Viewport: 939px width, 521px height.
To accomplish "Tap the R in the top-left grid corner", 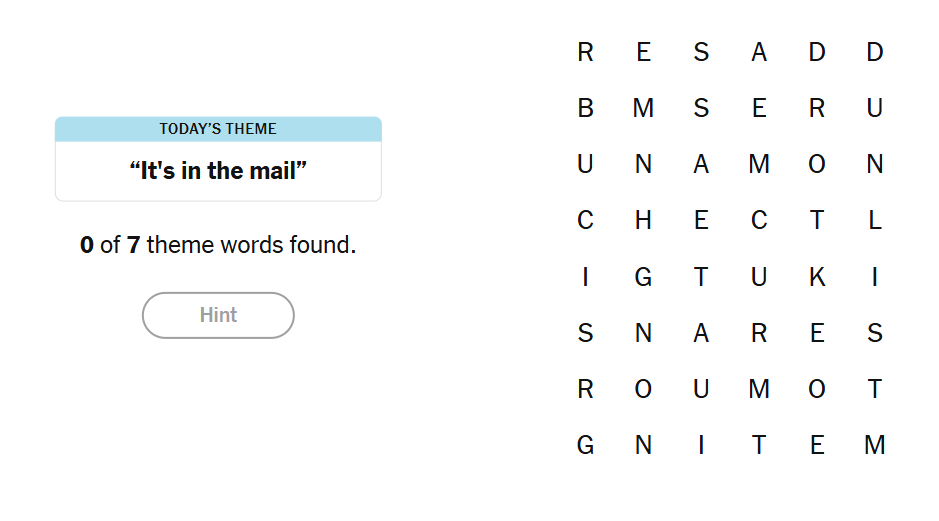I will 585,53.
